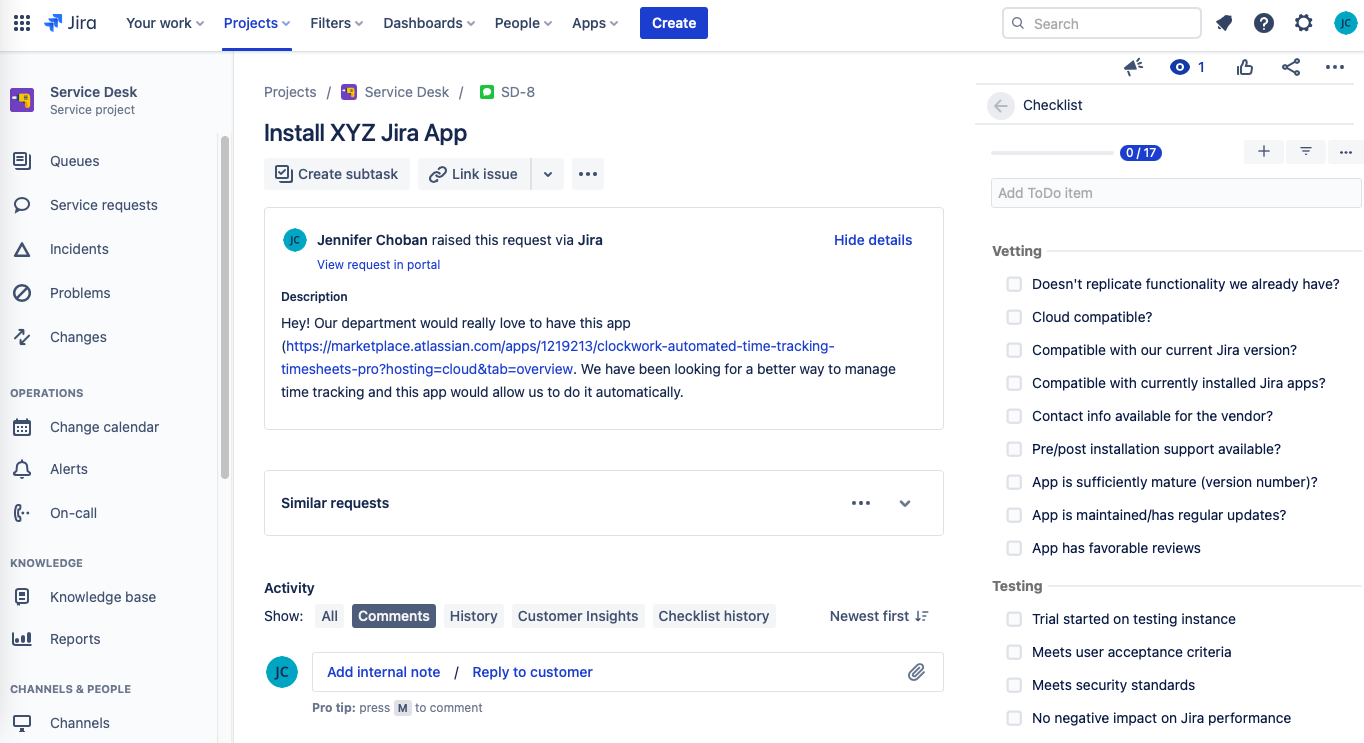Expand the Similar requests section chevron

(x=905, y=503)
